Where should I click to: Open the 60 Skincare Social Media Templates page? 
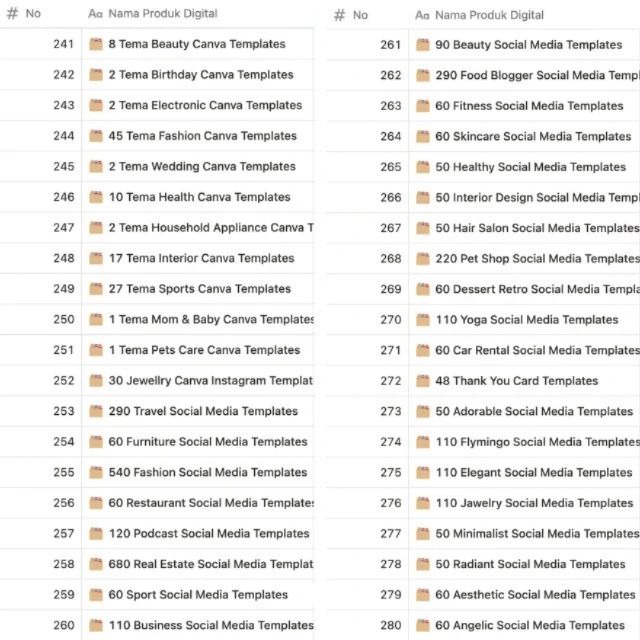pyautogui.click(x=533, y=137)
